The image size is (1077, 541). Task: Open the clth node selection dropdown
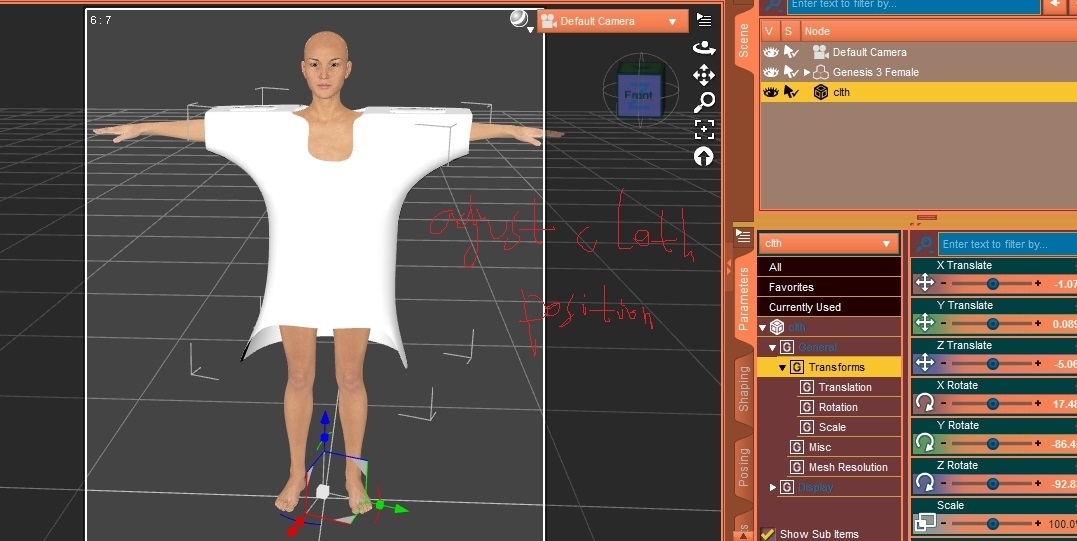pos(829,243)
